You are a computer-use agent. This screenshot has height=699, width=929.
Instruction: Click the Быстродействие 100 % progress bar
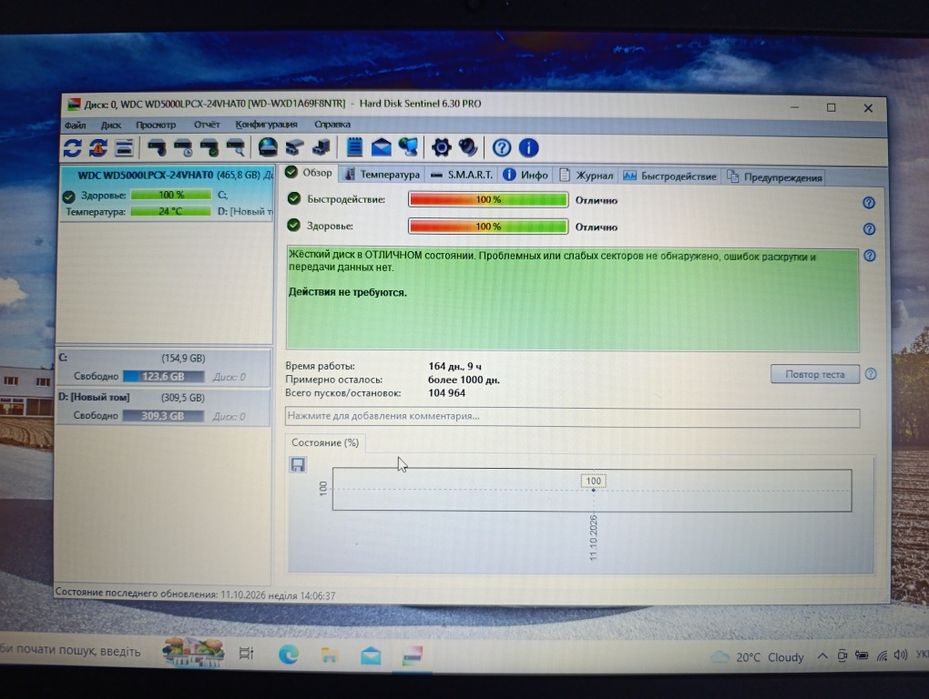(x=488, y=200)
